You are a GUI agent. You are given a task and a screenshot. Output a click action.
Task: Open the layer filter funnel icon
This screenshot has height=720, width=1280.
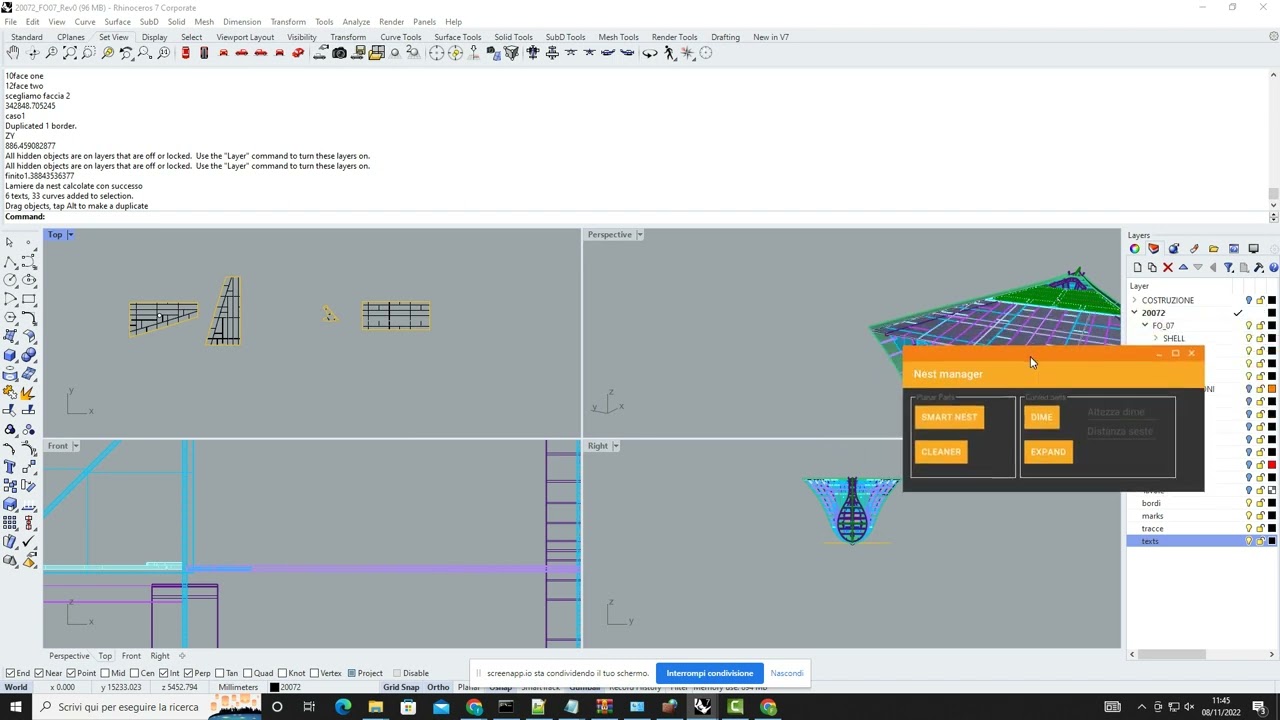point(1228,268)
